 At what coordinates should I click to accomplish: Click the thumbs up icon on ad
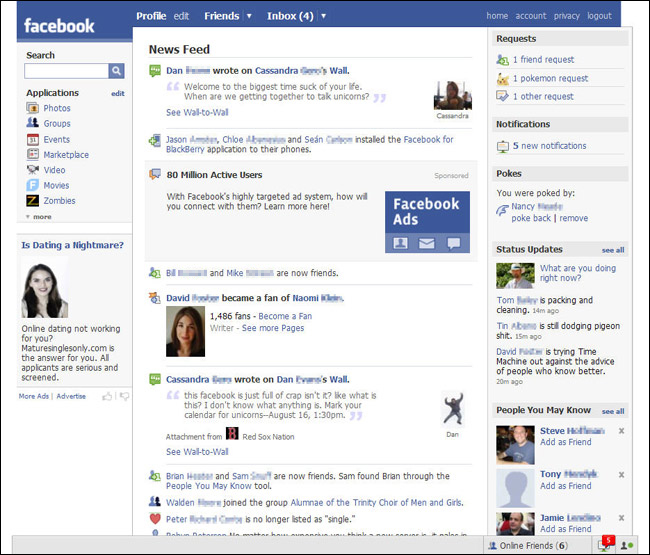click(x=107, y=397)
